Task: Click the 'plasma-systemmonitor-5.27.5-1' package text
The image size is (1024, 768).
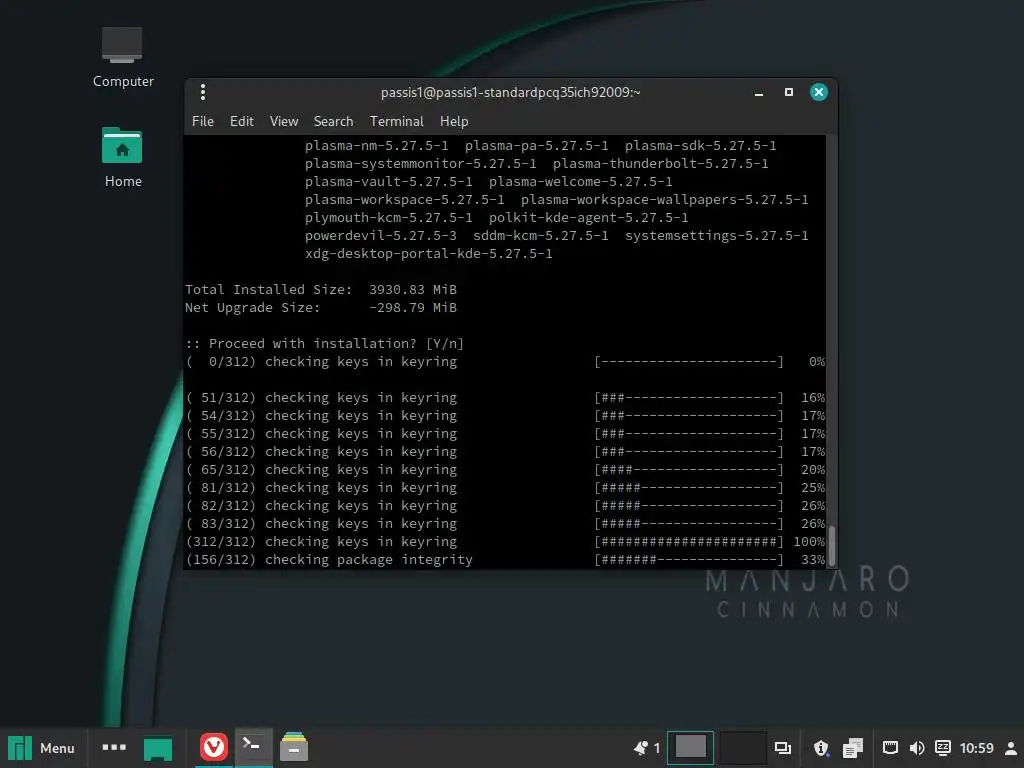Action: pos(421,164)
